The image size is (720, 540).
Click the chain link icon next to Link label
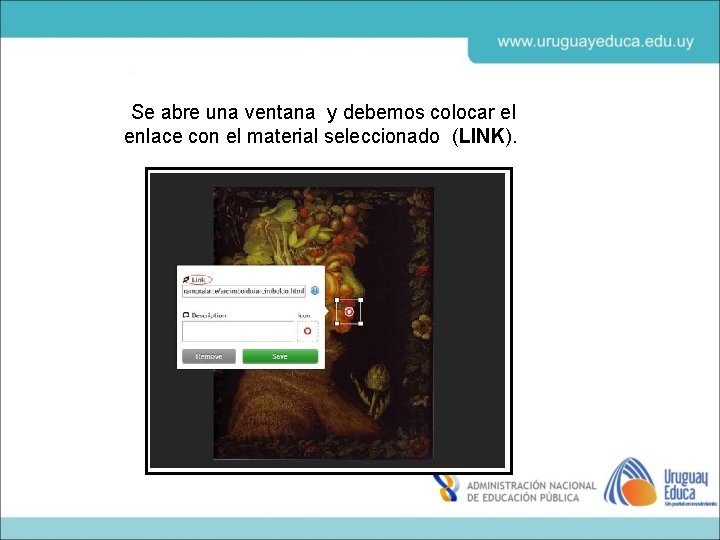click(x=186, y=279)
